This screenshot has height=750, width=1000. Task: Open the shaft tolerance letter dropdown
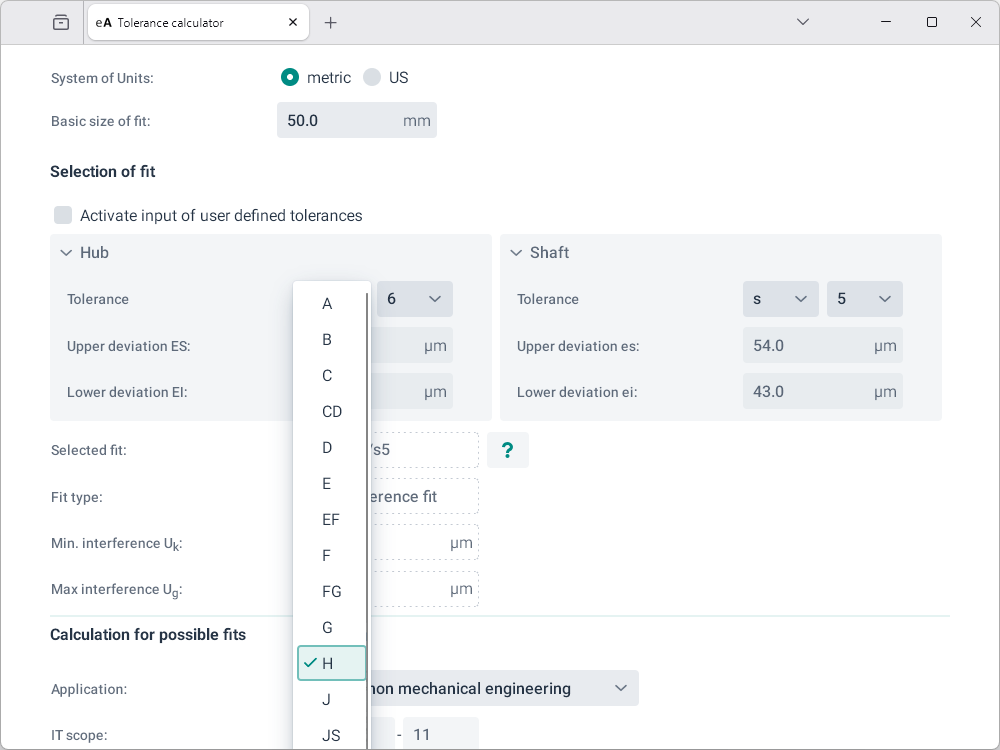(x=780, y=299)
